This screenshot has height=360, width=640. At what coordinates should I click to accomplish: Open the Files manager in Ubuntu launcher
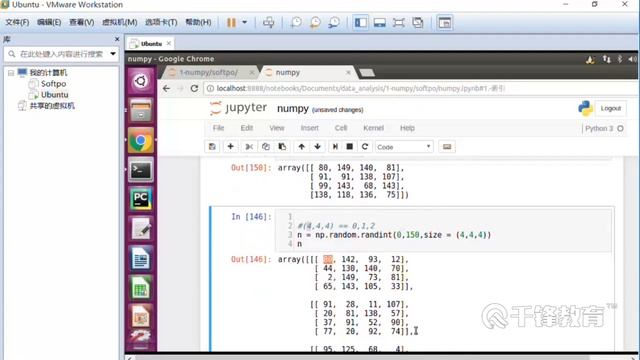tap(141, 111)
